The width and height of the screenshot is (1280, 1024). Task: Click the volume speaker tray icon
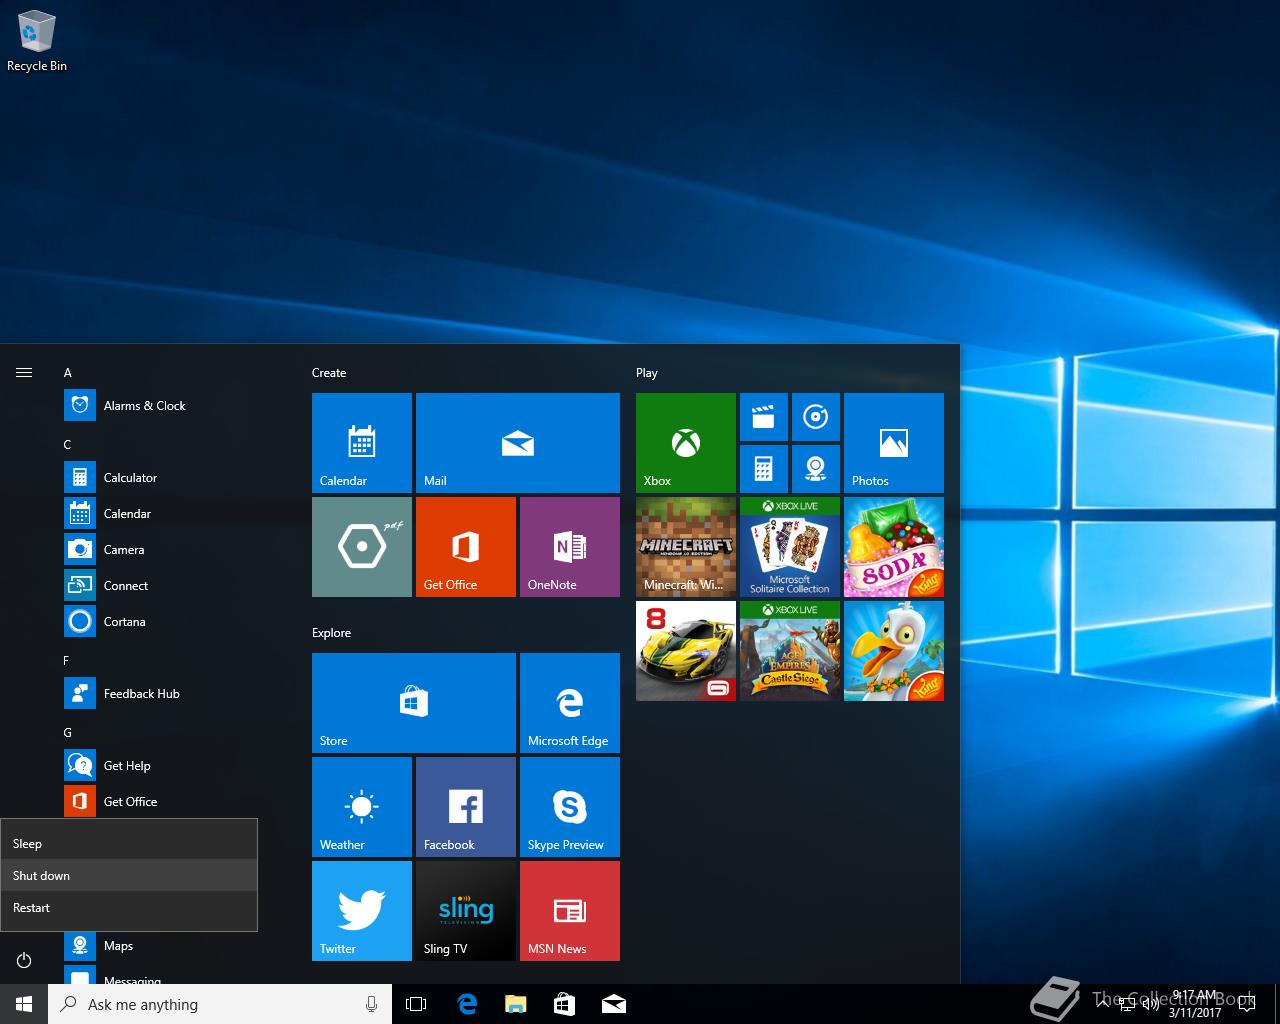pos(1151,1004)
